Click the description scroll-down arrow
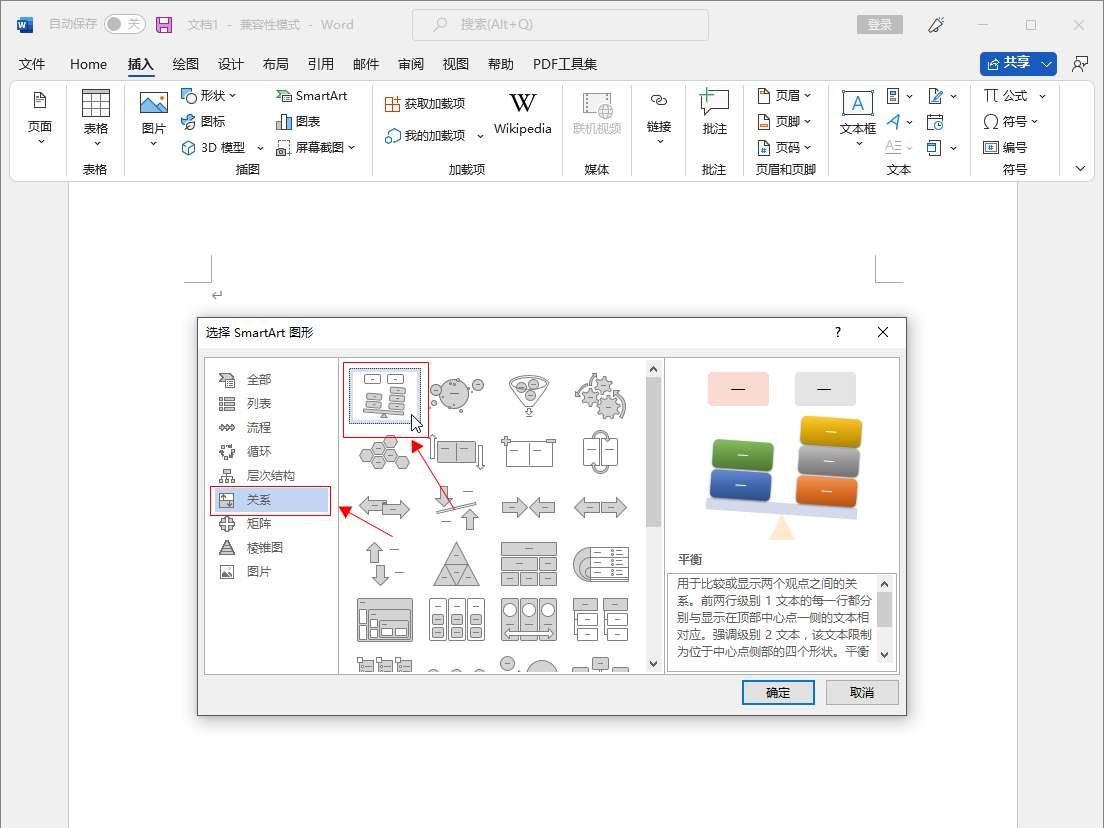The height and width of the screenshot is (828, 1104). click(885, 654)
